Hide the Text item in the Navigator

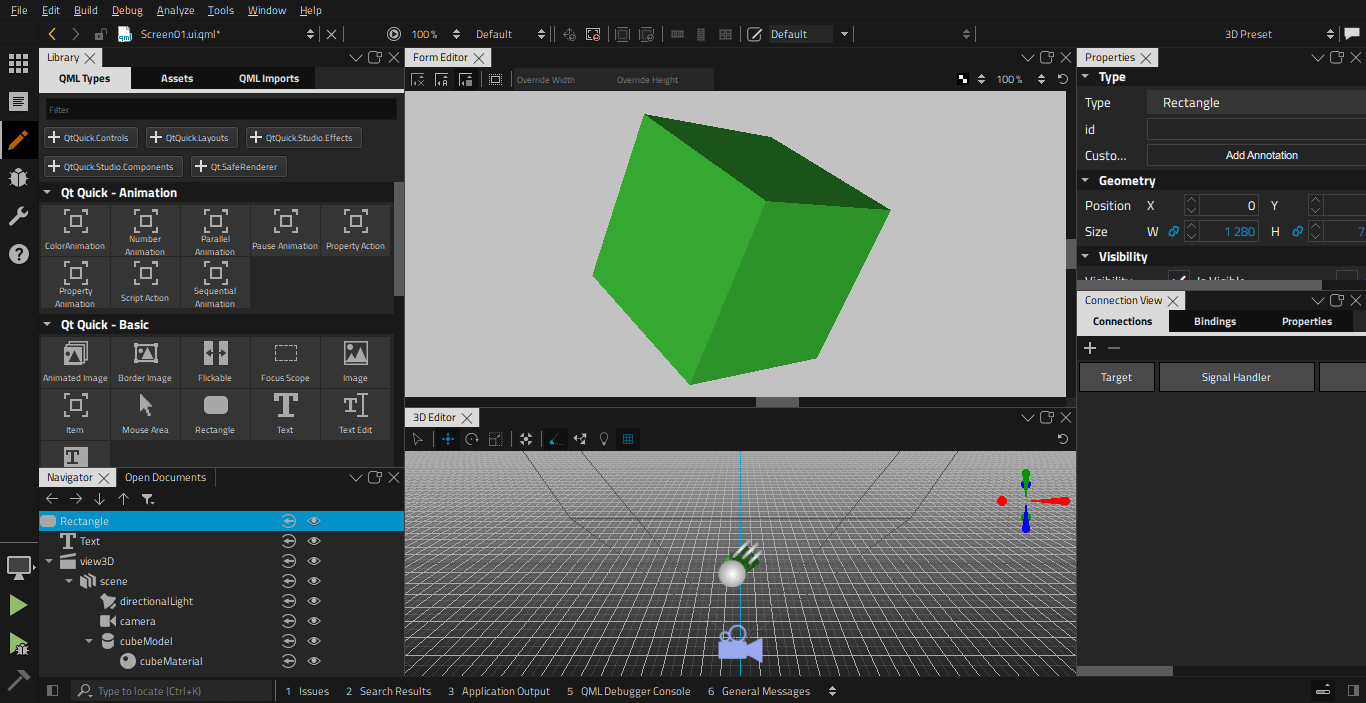(x=313, y=541)
